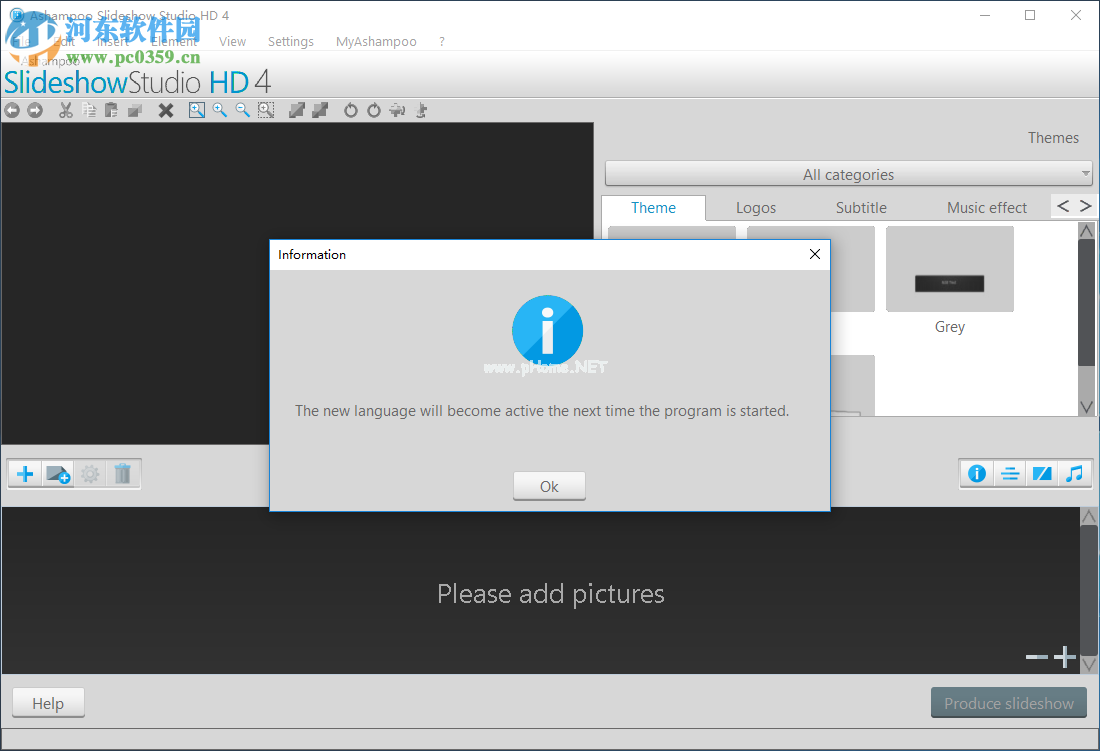
Task: Switch to the Logos tab
Action: 755,207
